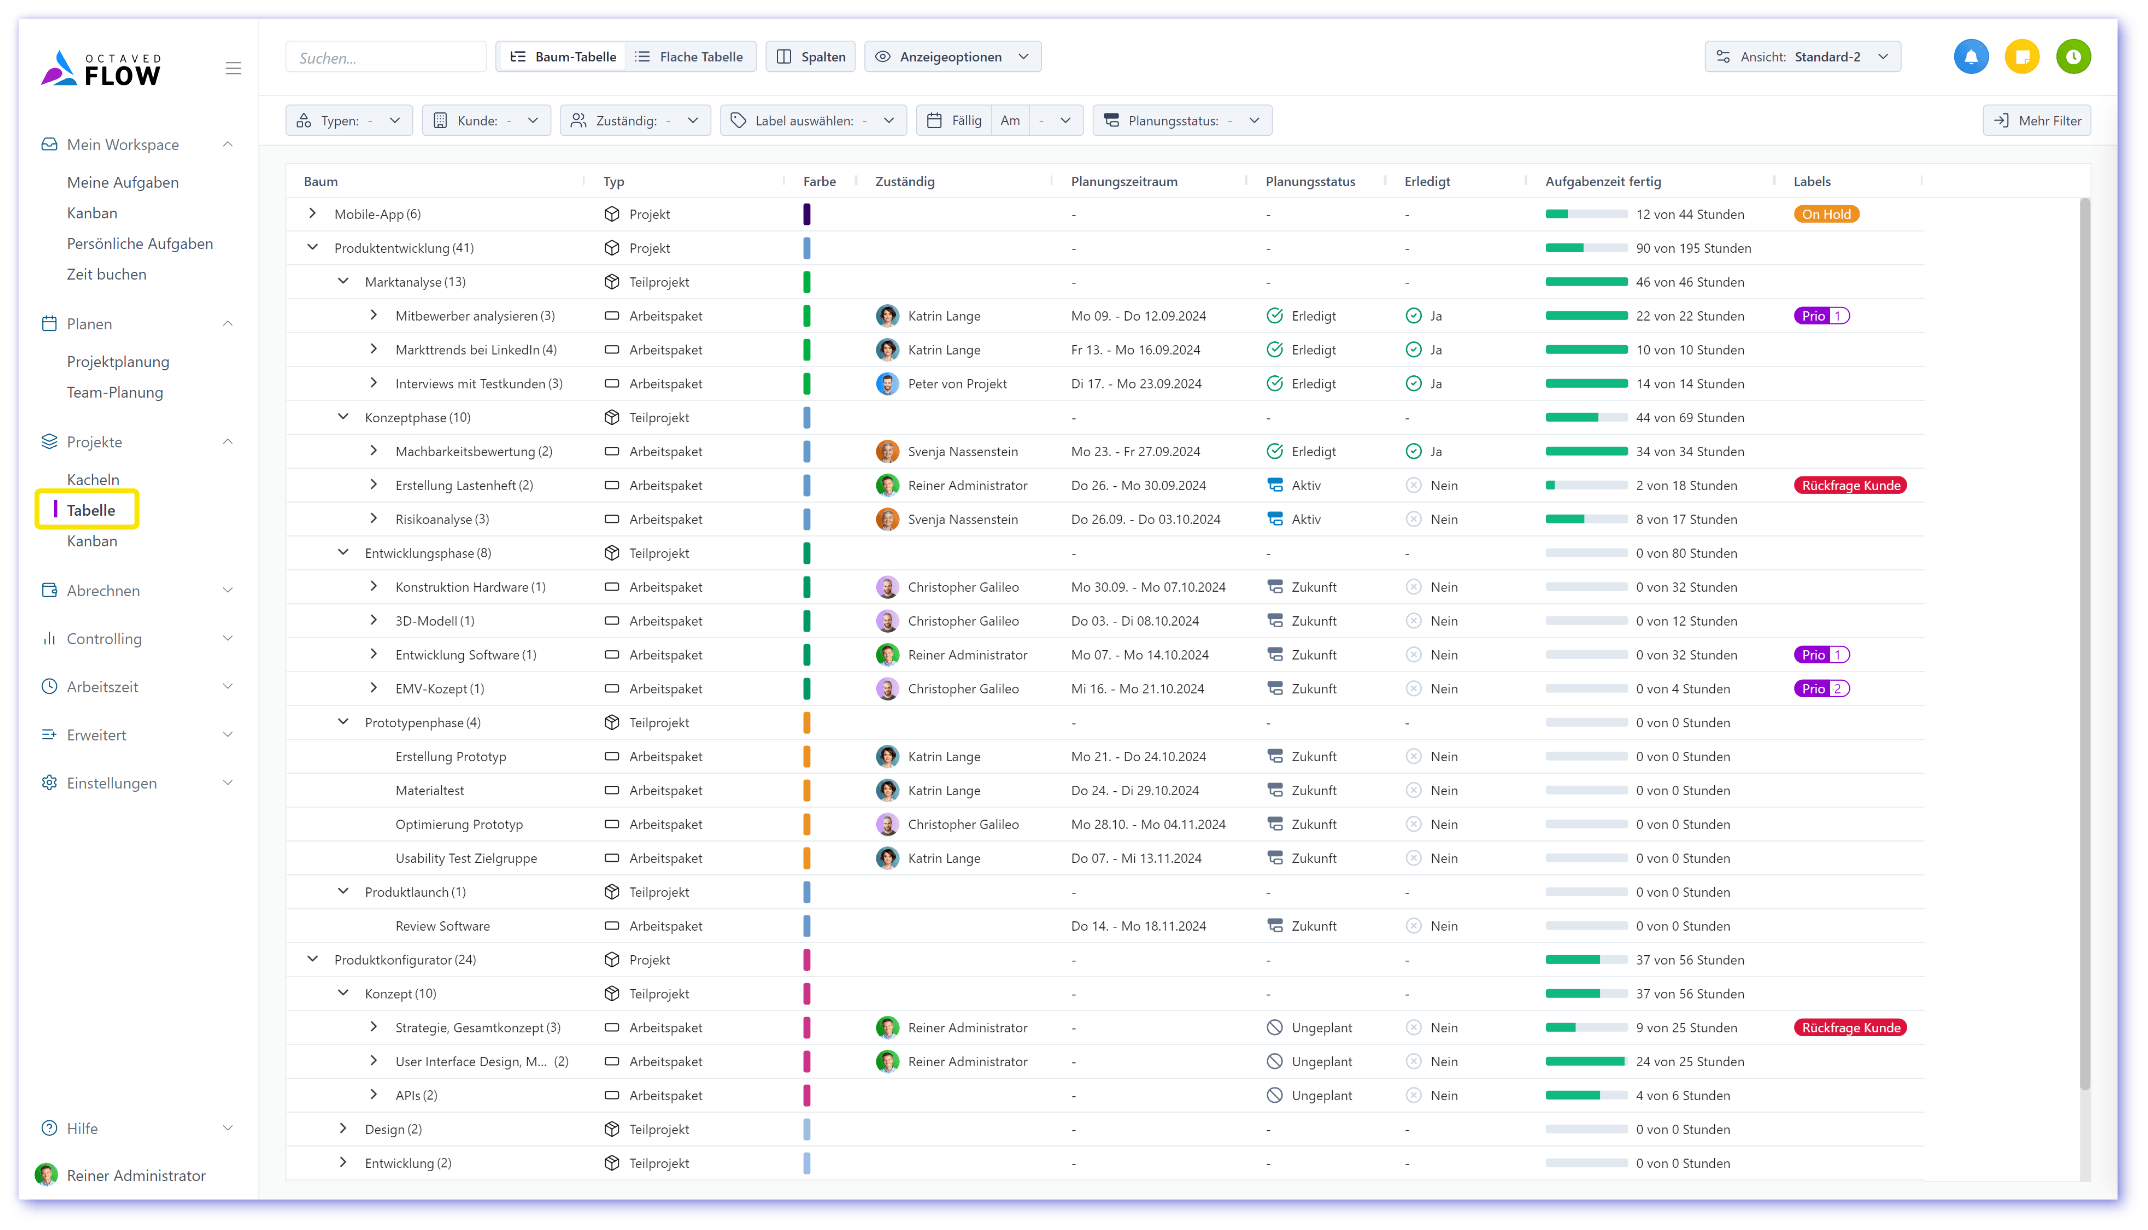Open the Typen filter dropdown
2148x1230 pixels.
click(x=348, y=119)
